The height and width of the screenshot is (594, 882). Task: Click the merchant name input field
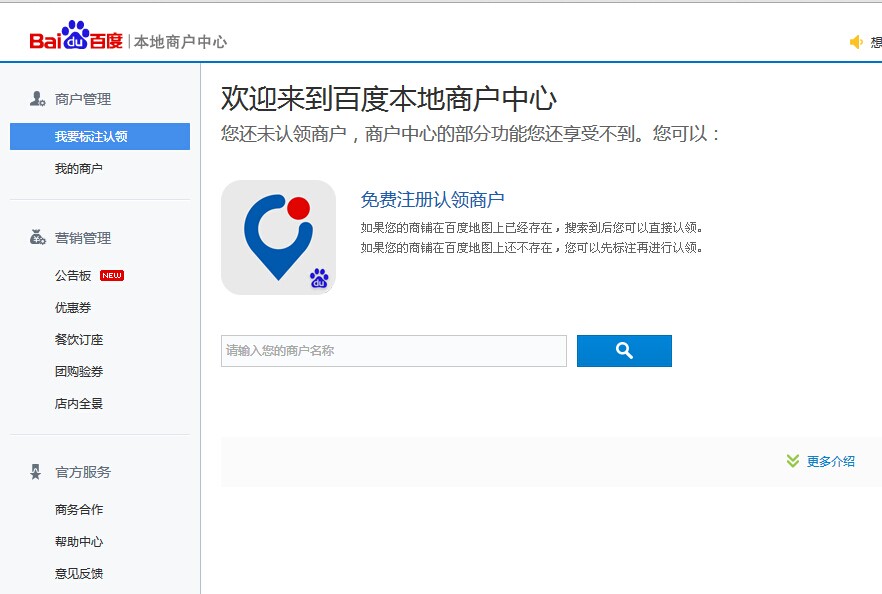click(x=393, y=351)
